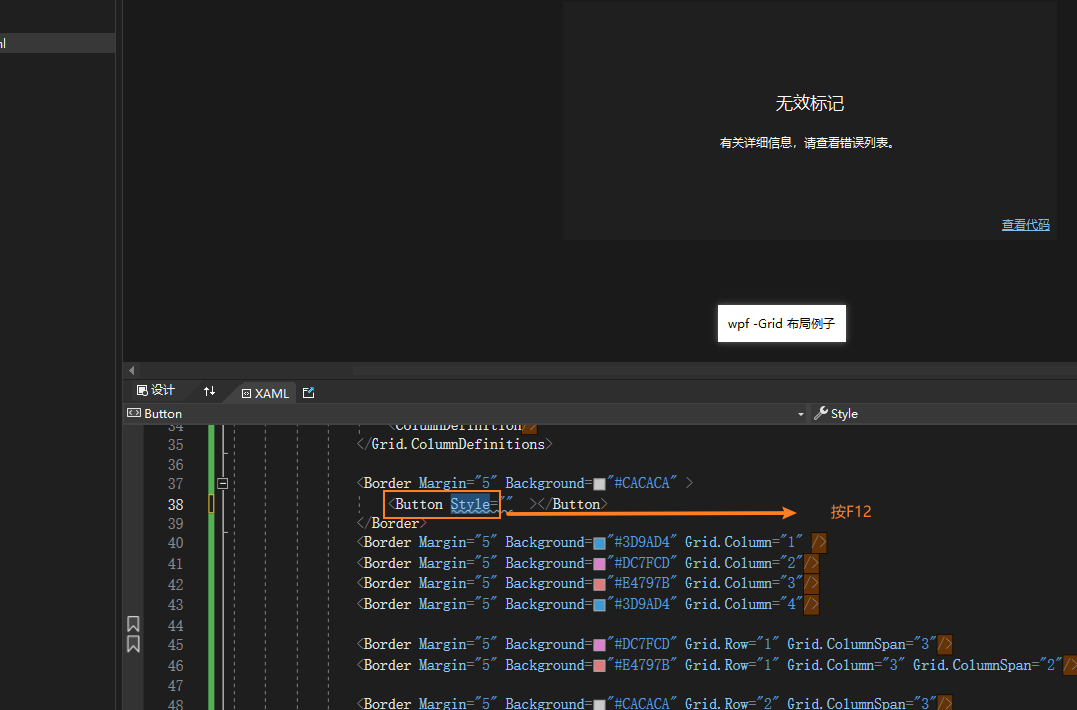Click the bookmark icon beside line 45

pyautogui.click(x=133, y=643)
